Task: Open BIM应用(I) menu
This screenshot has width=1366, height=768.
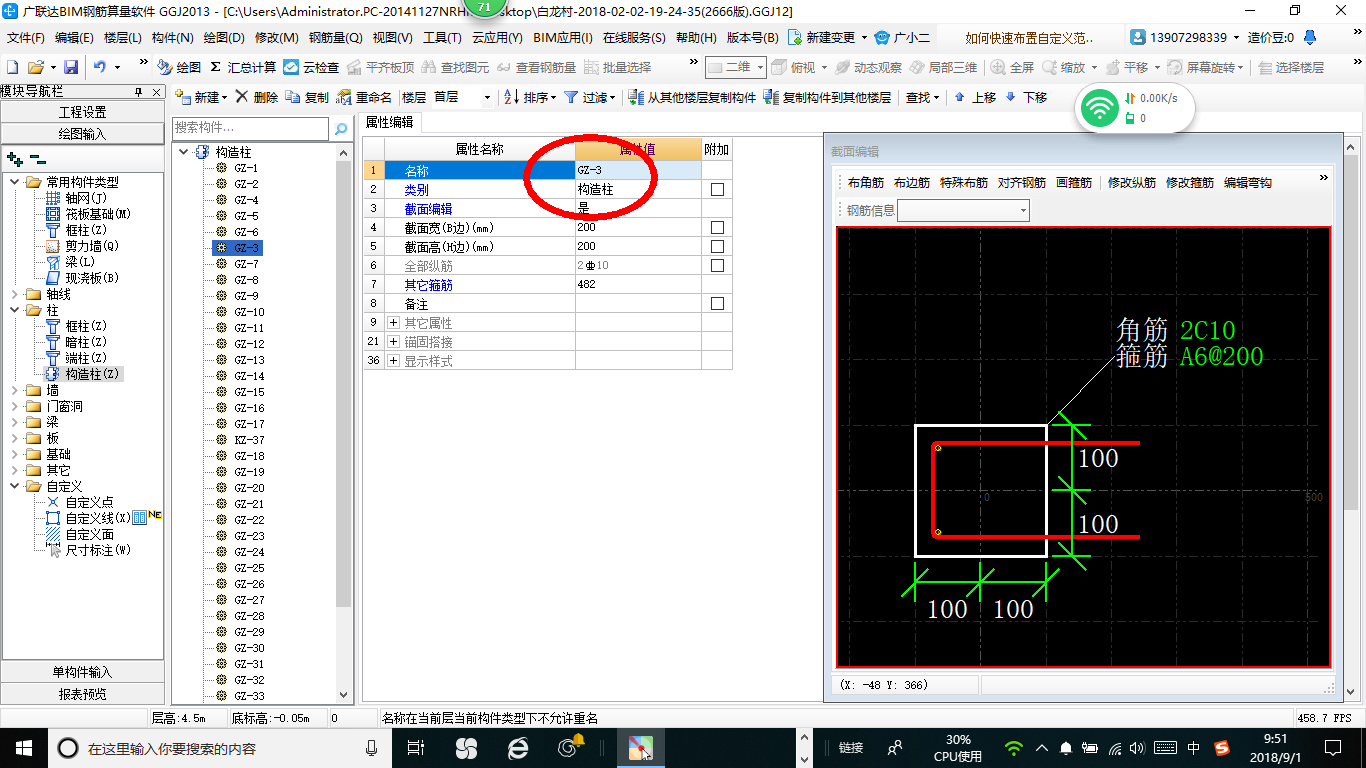Action: pyautogui.click(x=563, y=38)
